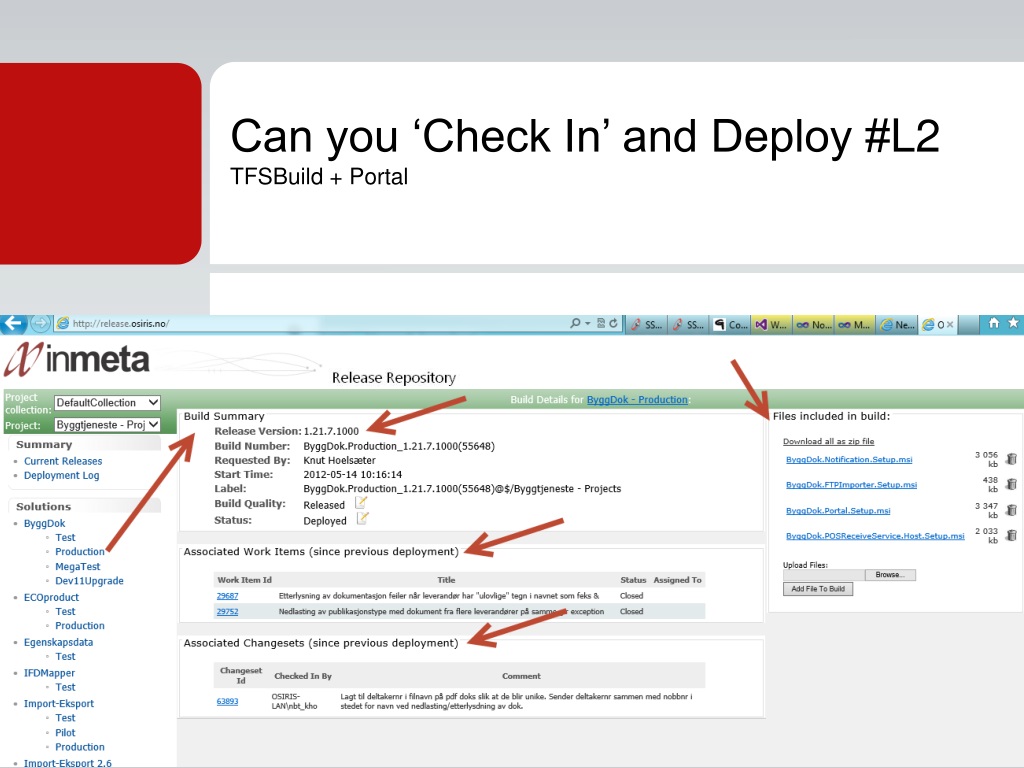The width and height of the screenshot is (1024, 768).
Task: Click the compatibility view icon in address bar
Action: pyautogui.click(x=601, y=323)
